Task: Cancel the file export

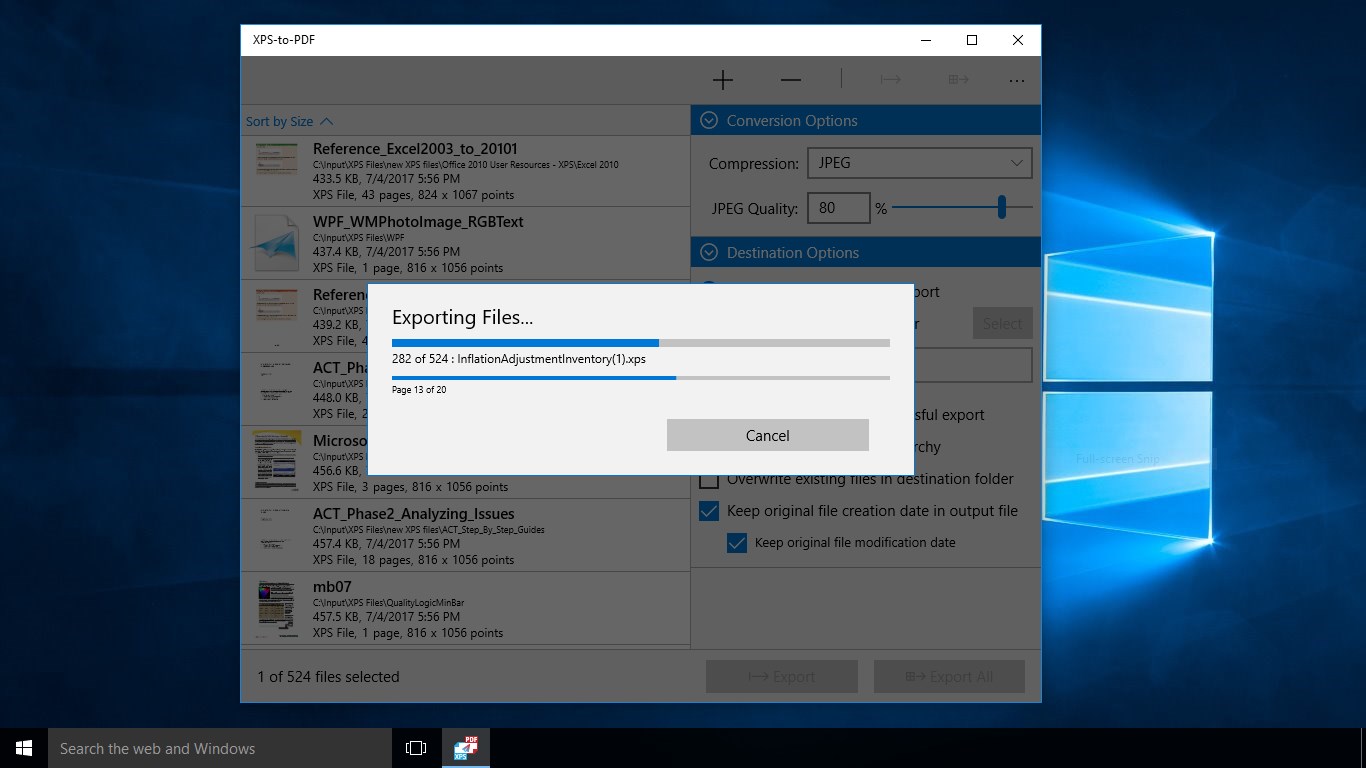Action: click(x=768, y=435)
